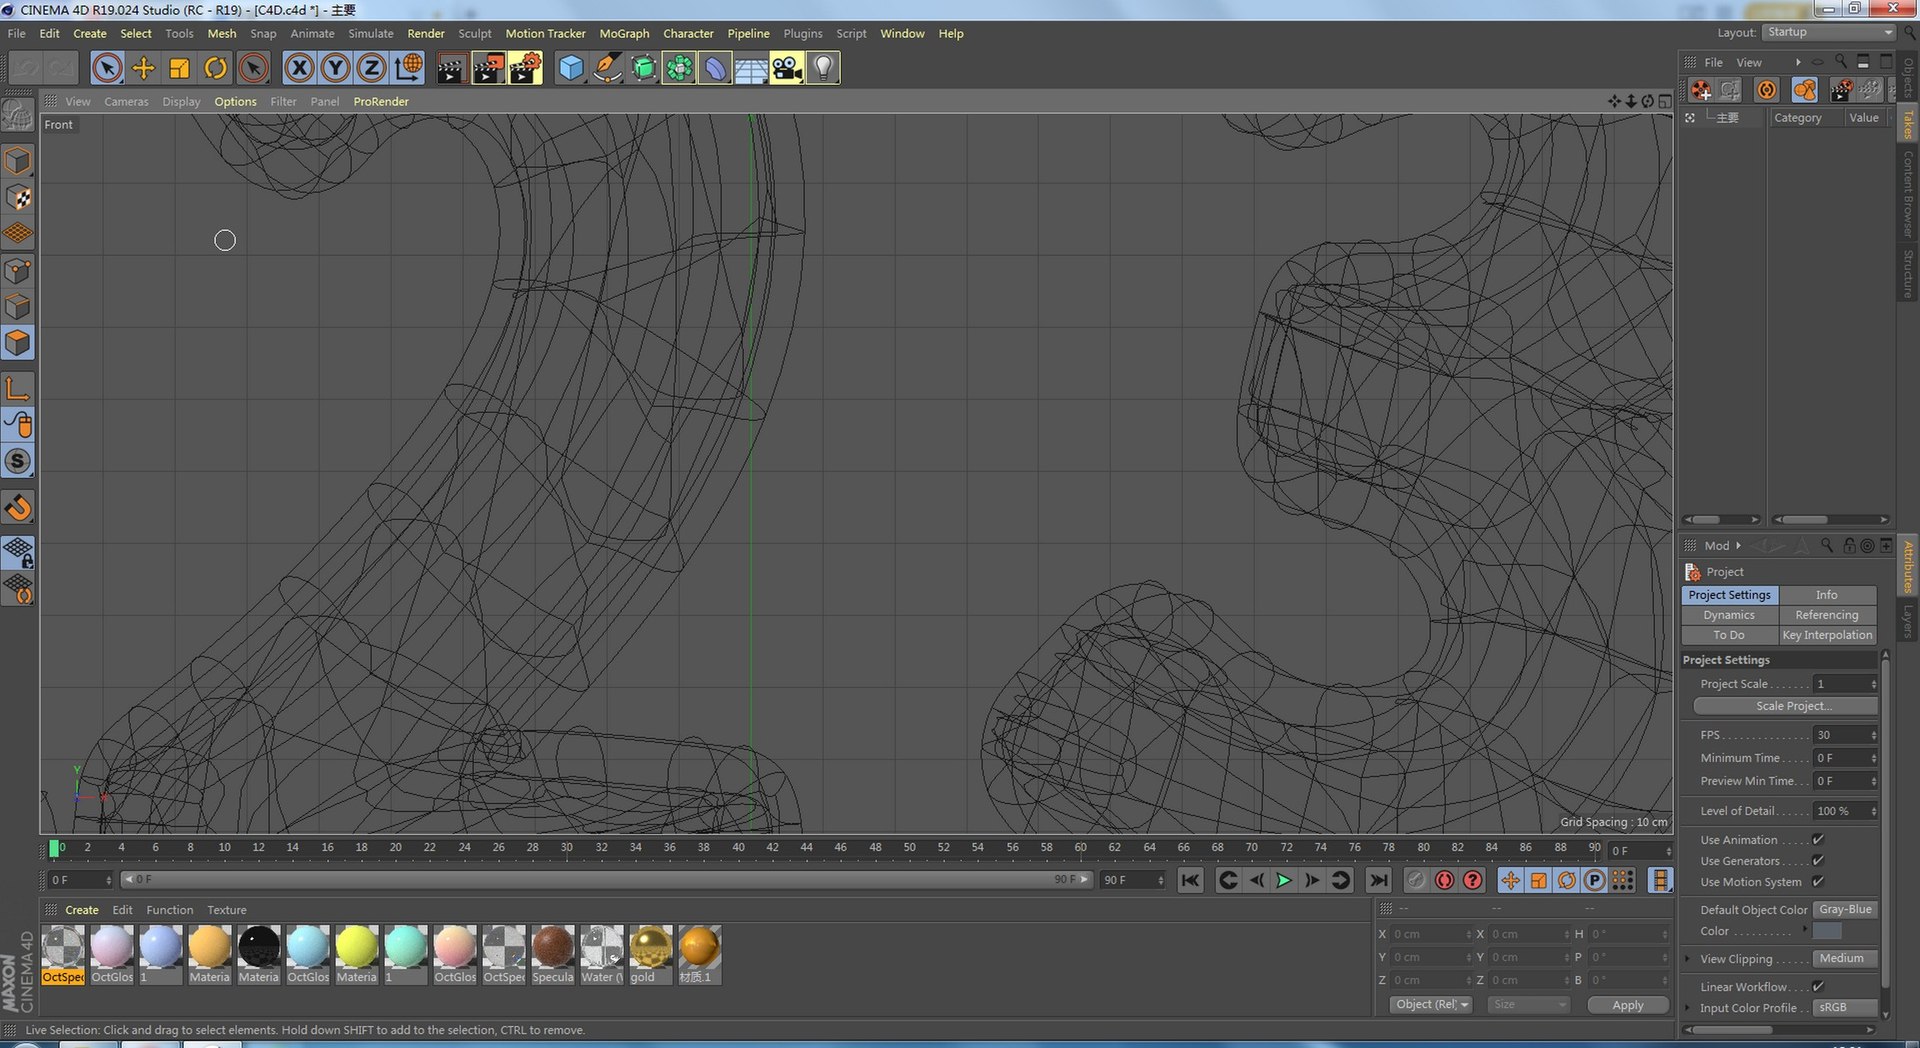Image resolution: width=1920 pixels, height=1048 pixels.
Task: Add a floor environment object
Action: [751, 68]
